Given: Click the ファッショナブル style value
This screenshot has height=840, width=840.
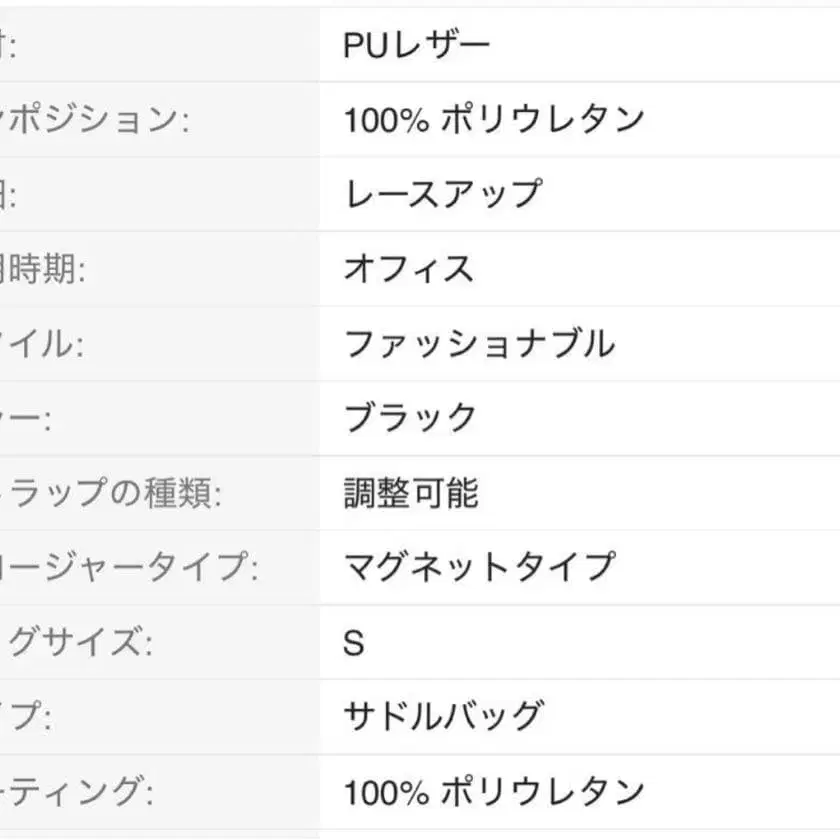Looking at the screenshot, I should point(479,344).
